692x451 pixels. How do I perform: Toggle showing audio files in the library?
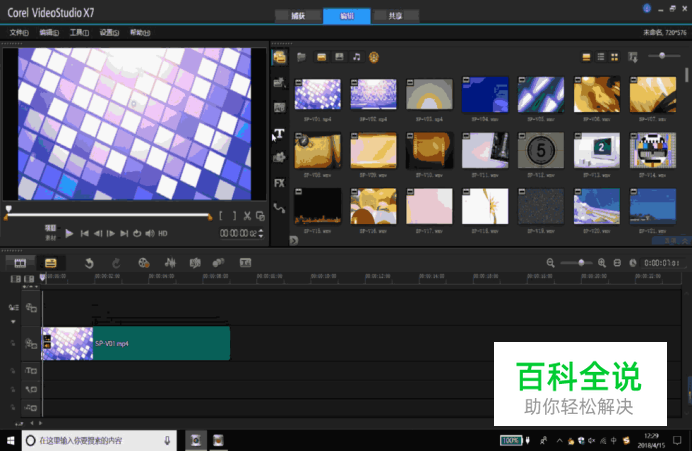click(357, 57)
